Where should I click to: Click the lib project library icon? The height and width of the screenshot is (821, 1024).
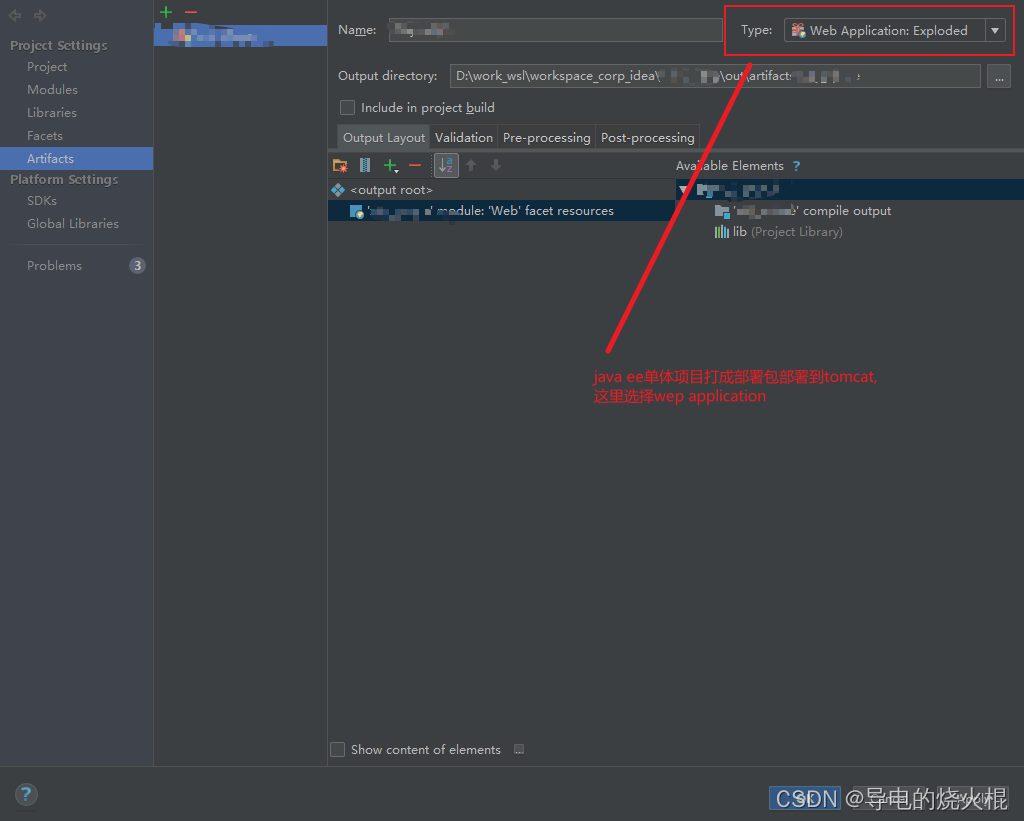coord(722,232)
